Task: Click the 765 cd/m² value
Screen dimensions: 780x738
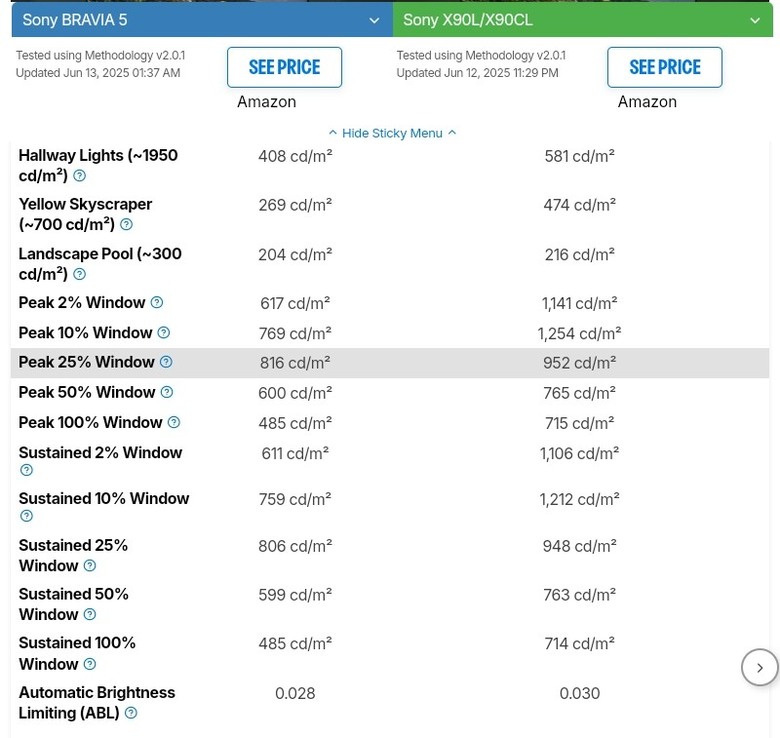Action: pos(580,393)
